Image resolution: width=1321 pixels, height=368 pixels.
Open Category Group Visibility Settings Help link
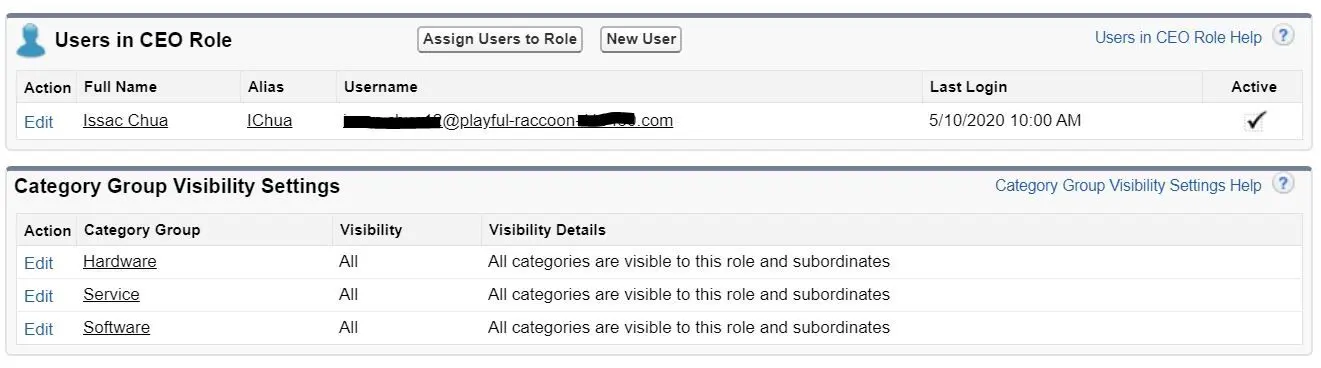pyautogui.click(x=1128, y=186)
